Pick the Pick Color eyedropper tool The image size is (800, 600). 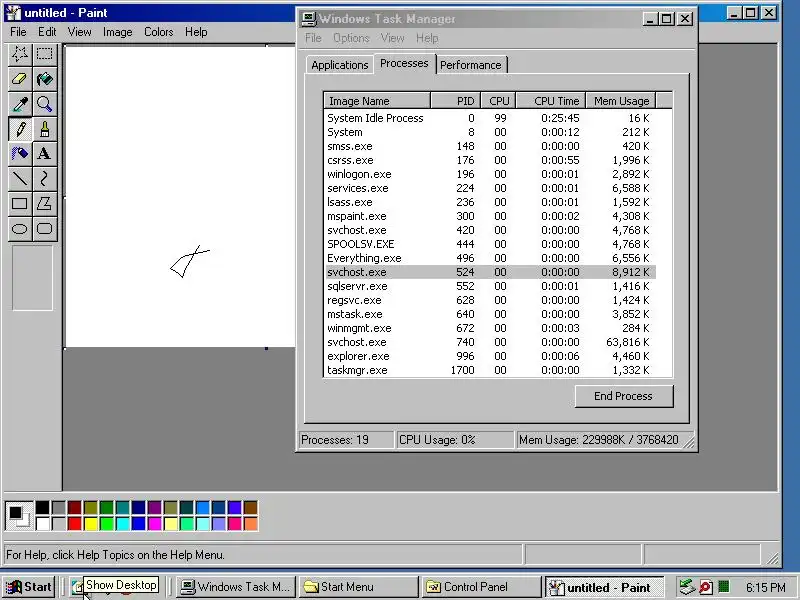coord(20,104)
